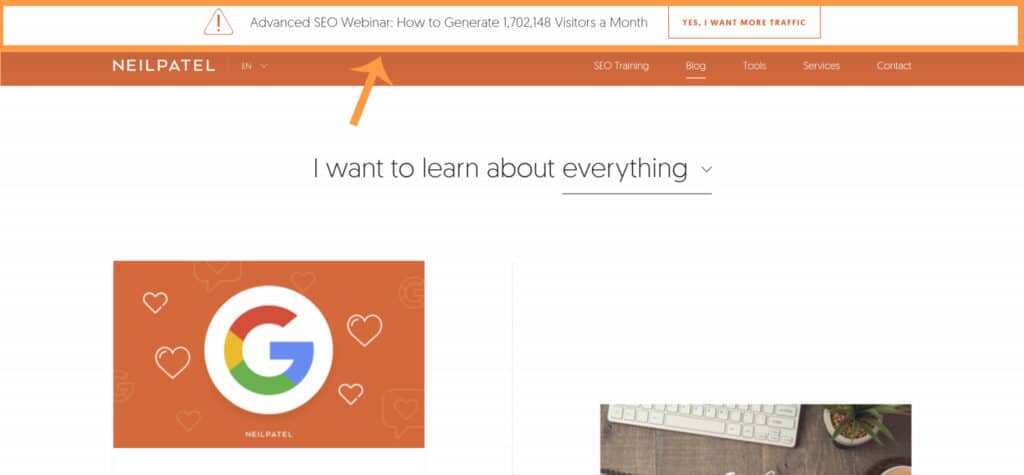1024x475 pixels.
Task: Select the EN language label
Action: click(246, 66)
